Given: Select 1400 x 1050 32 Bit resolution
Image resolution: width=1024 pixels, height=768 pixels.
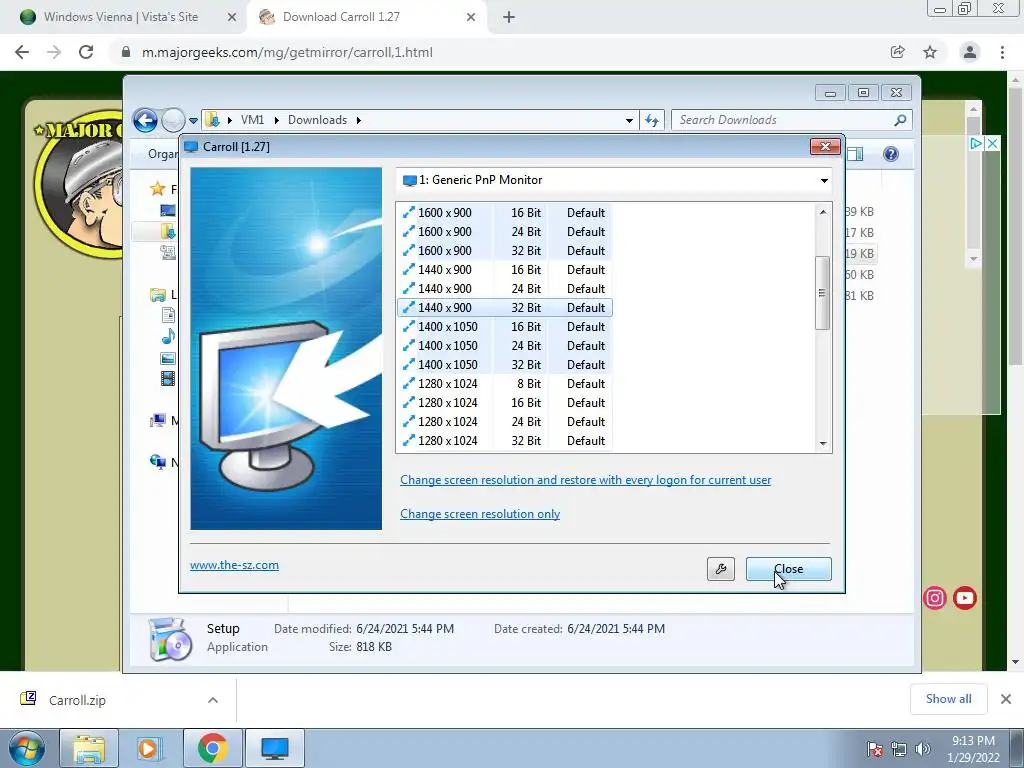Looking at the screenshot, I should coord(505,364).
